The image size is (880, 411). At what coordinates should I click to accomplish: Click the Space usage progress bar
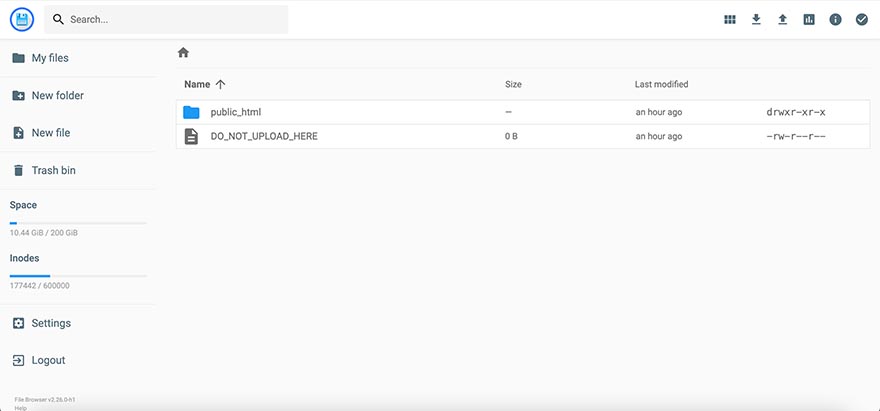point(78,223)
